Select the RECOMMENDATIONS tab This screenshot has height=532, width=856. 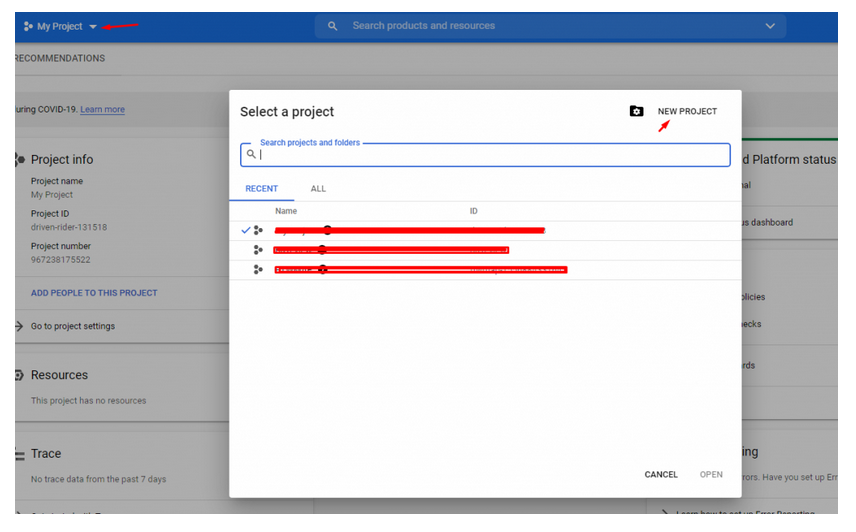tap(60, 58)
